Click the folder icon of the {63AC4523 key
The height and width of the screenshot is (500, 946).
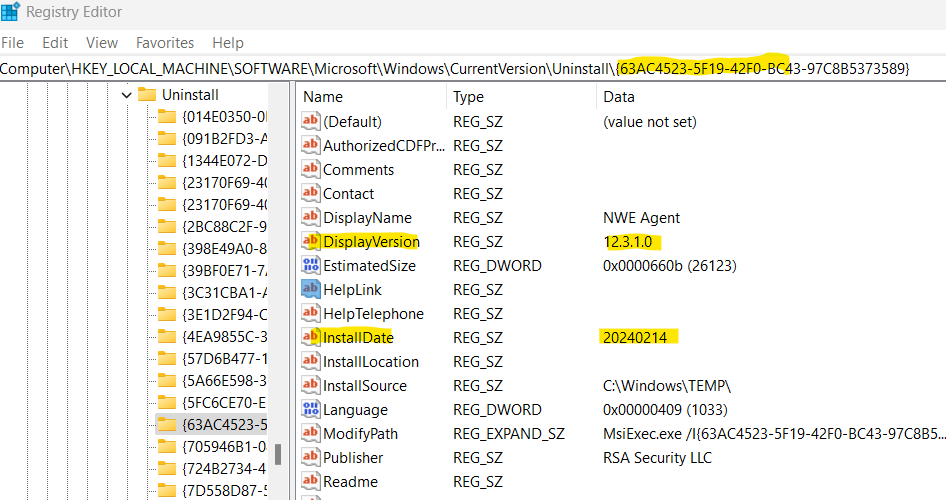click(166, 424)
